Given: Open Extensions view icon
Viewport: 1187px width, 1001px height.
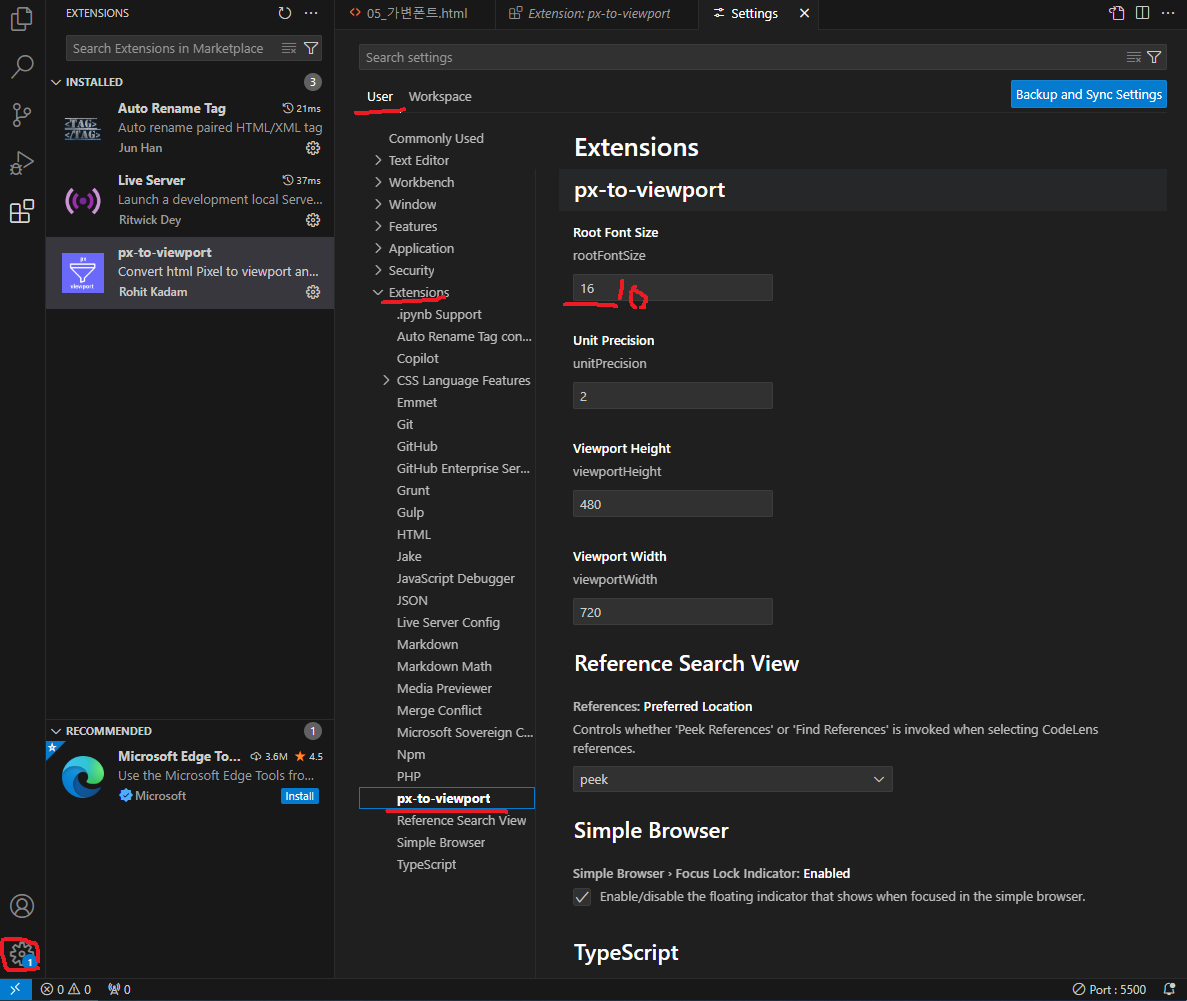Looking at the screenshot, I should tap(22, 211).
